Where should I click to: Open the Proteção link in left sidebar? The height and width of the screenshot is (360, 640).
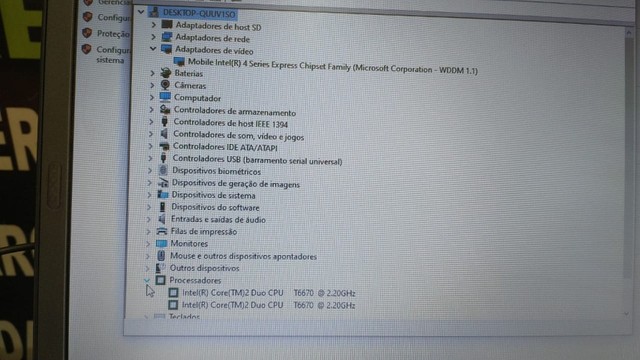[x=113, y=34]
